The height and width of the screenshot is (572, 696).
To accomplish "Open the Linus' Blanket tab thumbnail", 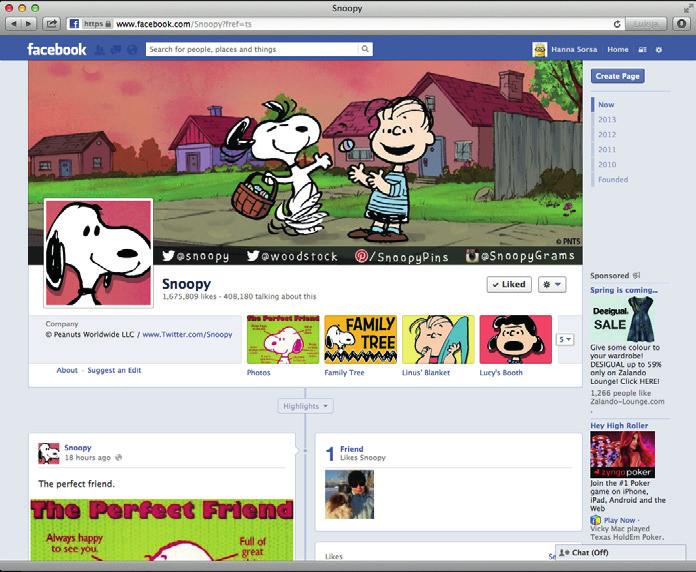I will tap(438, 339).
